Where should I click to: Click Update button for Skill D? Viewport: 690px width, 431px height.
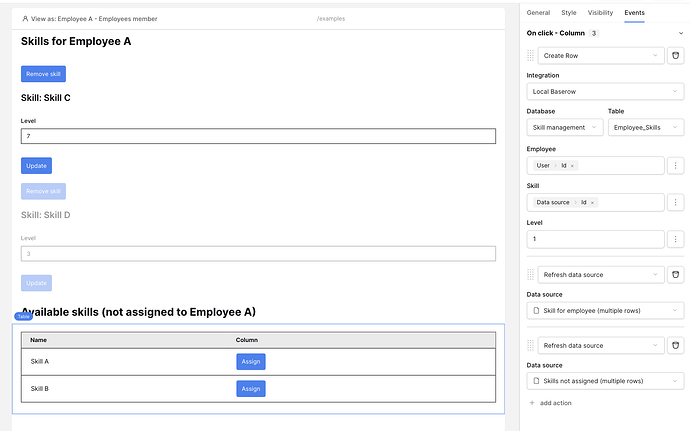click(36, 283)
